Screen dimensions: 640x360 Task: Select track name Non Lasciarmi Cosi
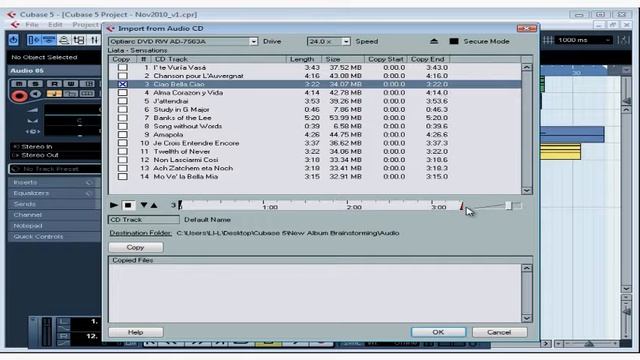[x=185, y=160]
